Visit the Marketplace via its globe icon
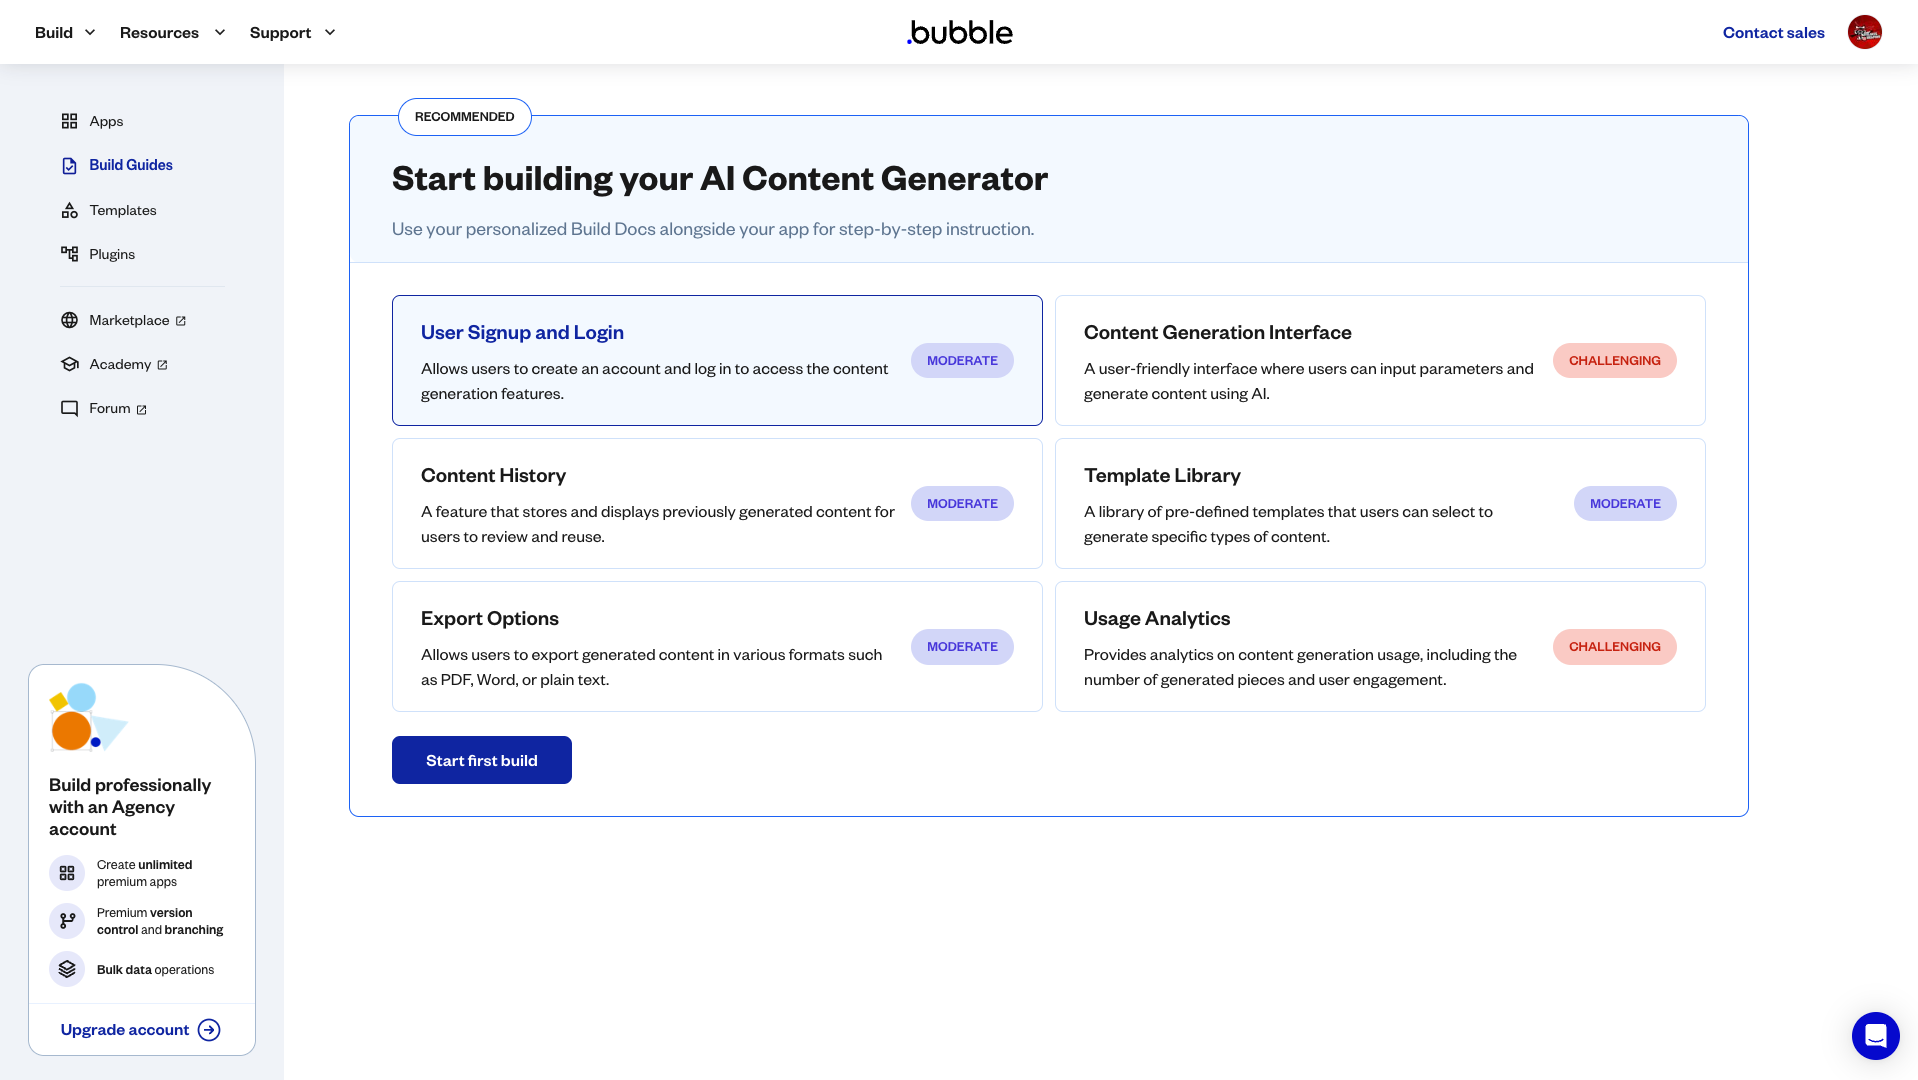Image resolution: width=1918 pixels, height=1080 pixels. 69,320
